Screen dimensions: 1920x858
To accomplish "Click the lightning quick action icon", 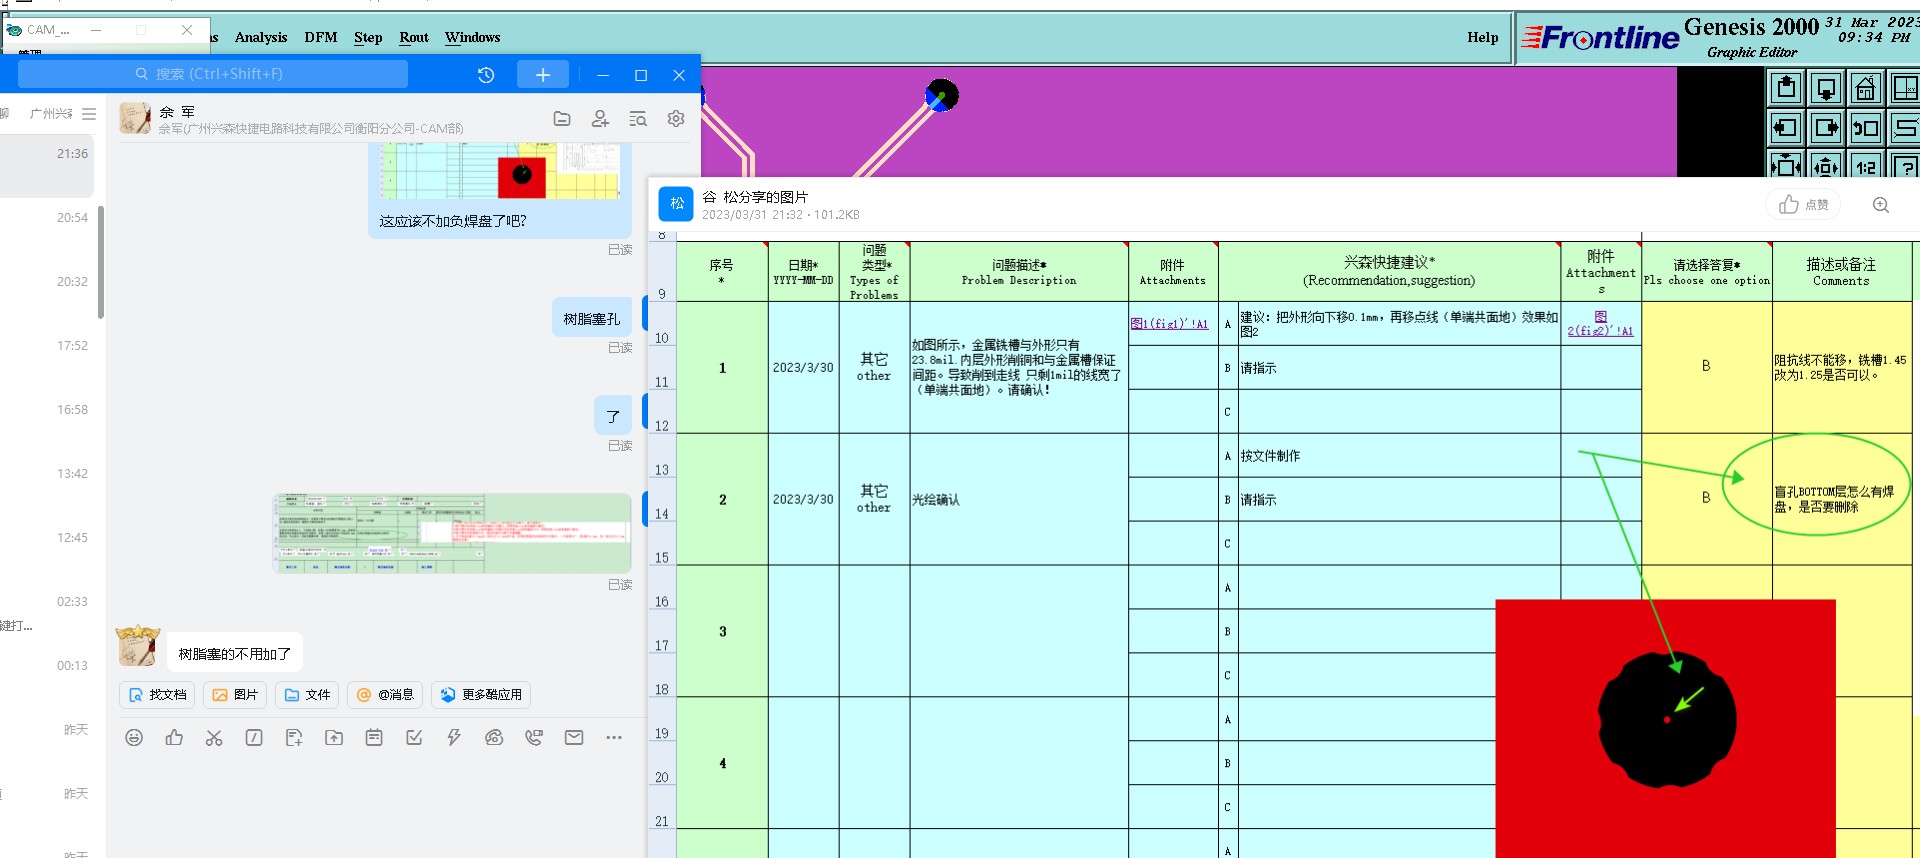I will tap(454, 738).
